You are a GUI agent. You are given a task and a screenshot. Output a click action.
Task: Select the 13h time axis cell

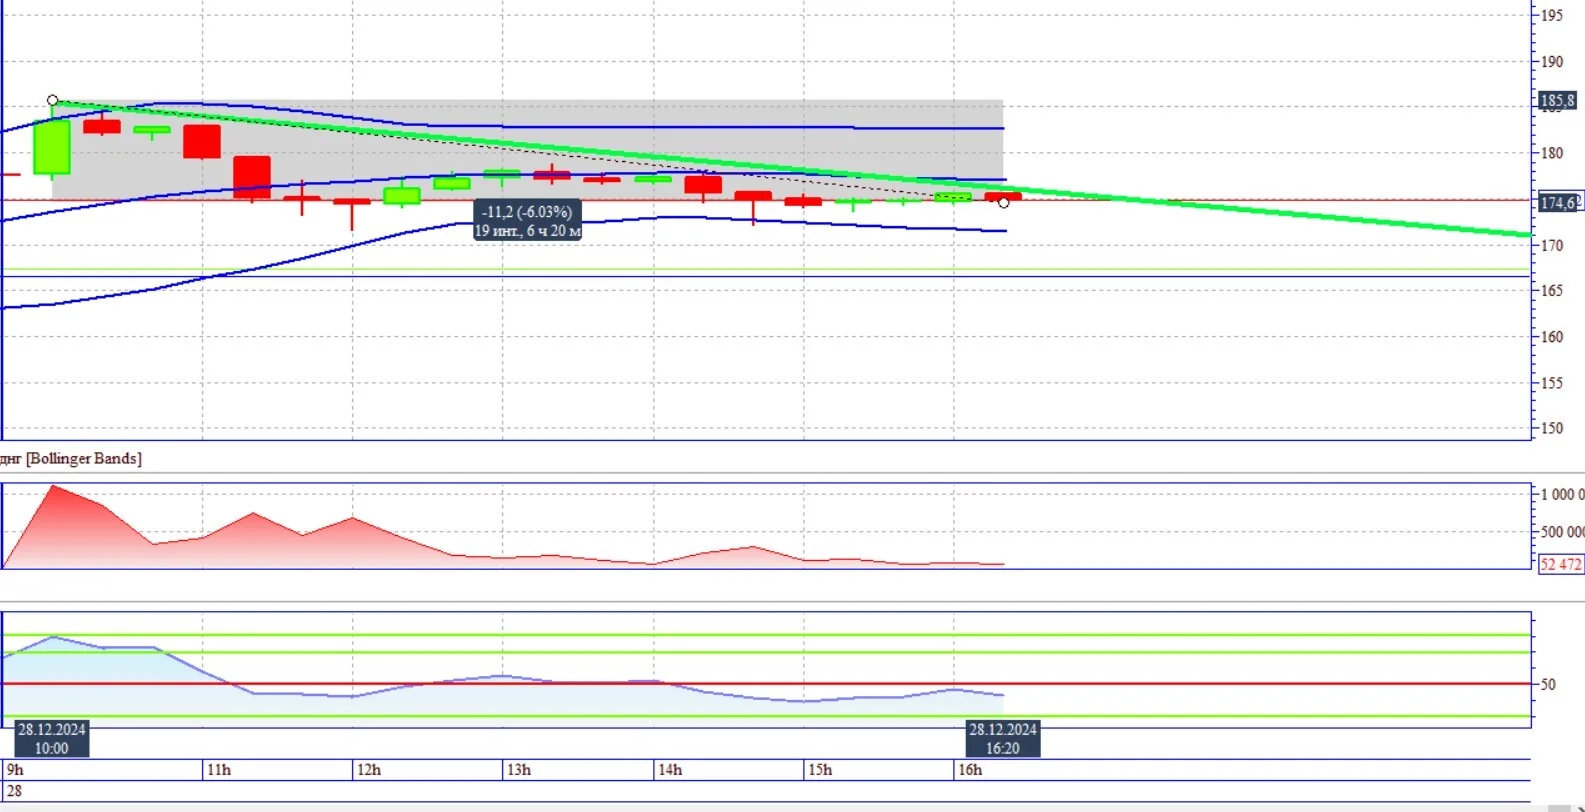pyautogui.click(x=577, y=770)
